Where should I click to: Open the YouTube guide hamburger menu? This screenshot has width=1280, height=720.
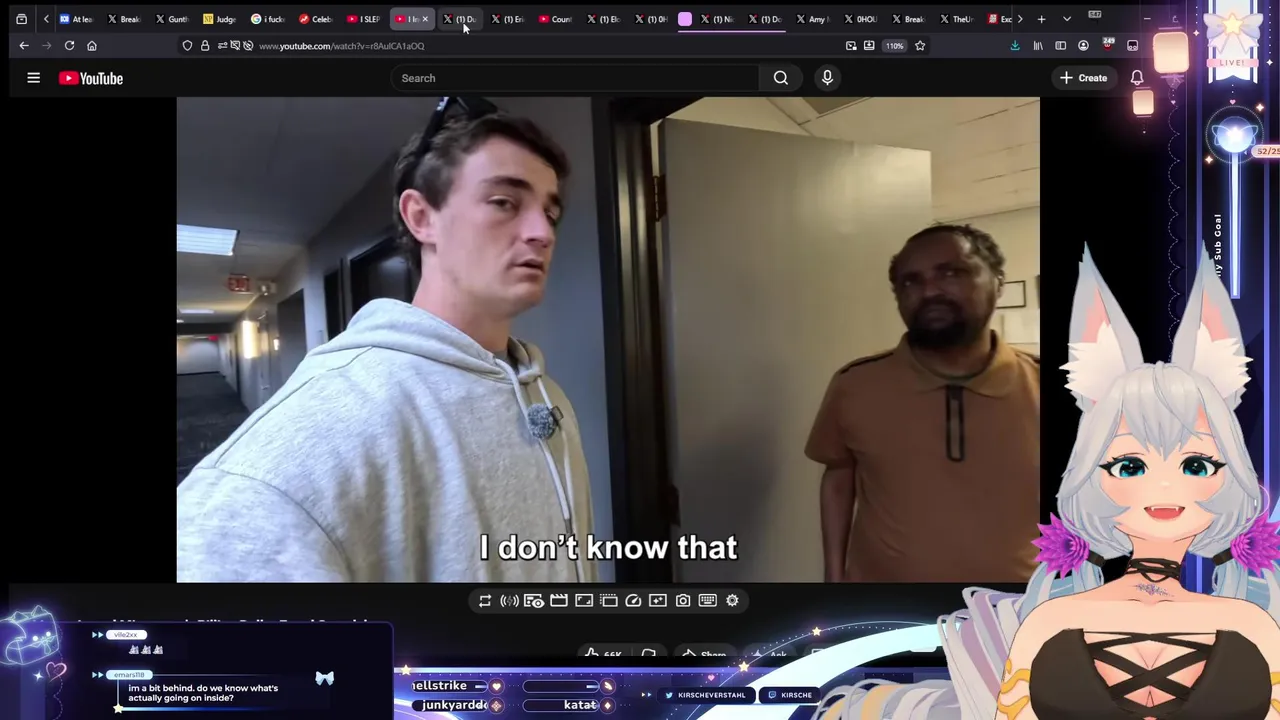point(33,78)
